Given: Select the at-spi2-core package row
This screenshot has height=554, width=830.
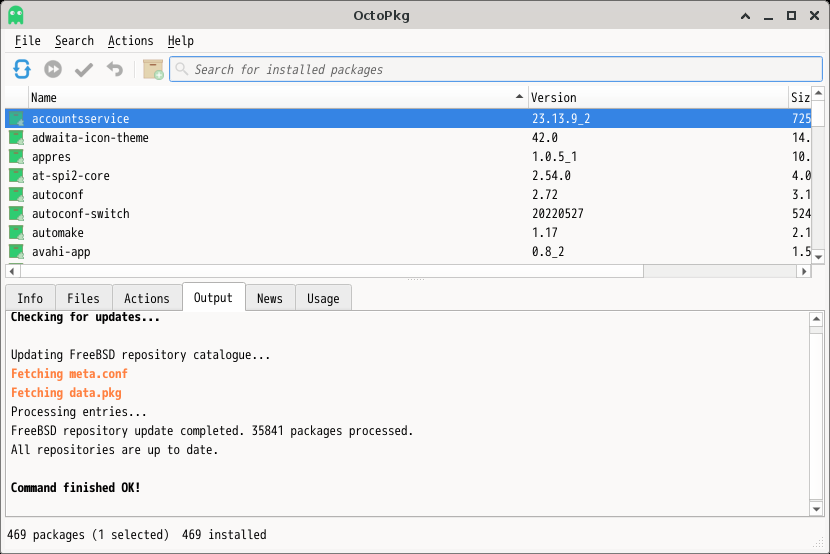Looking at the screenshot, I should tap(408, 176).
